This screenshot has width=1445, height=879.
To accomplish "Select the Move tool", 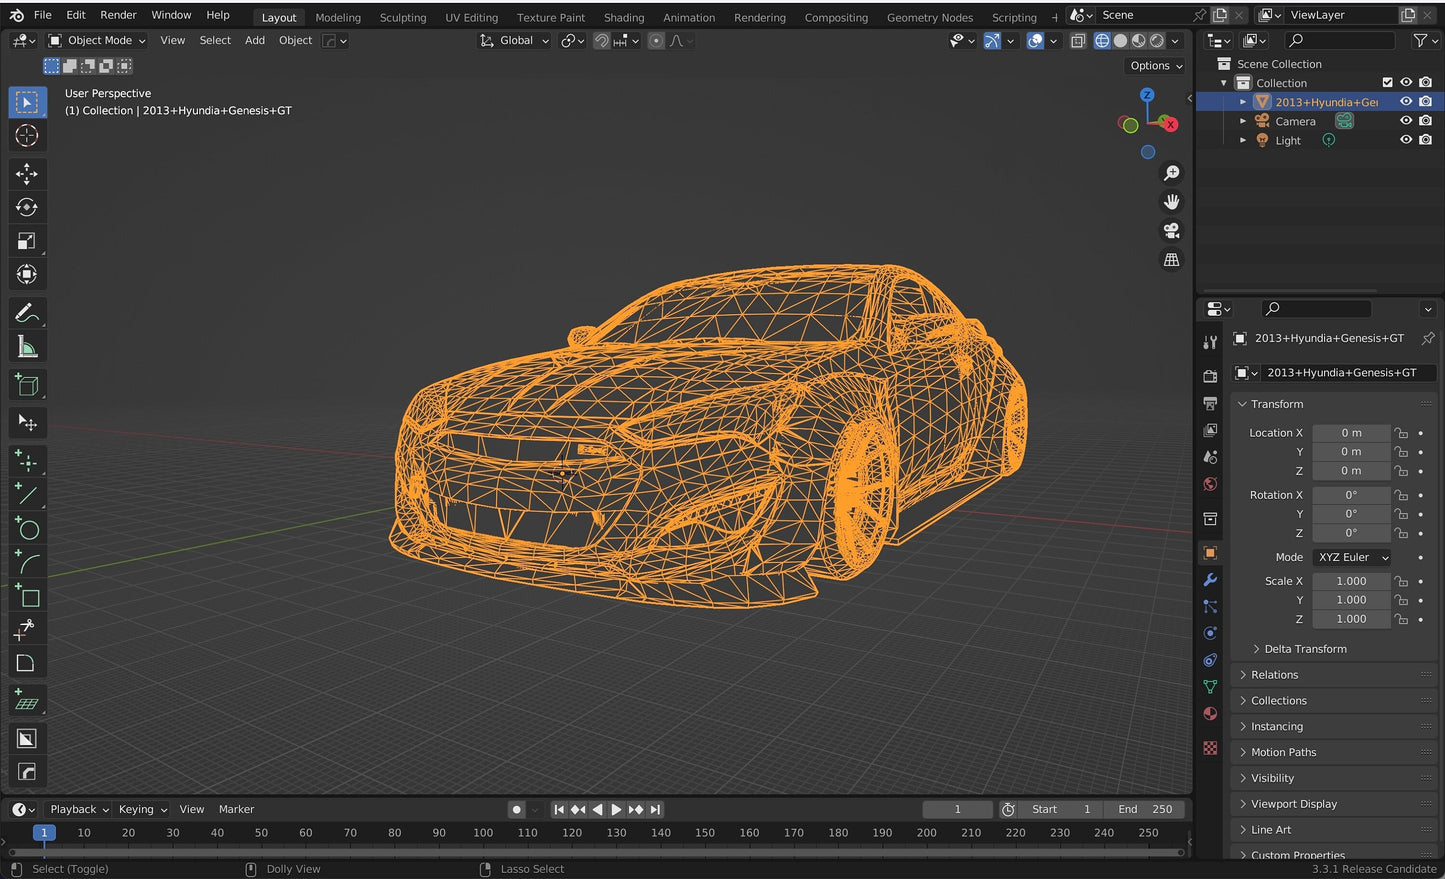I will click(27, 173).
